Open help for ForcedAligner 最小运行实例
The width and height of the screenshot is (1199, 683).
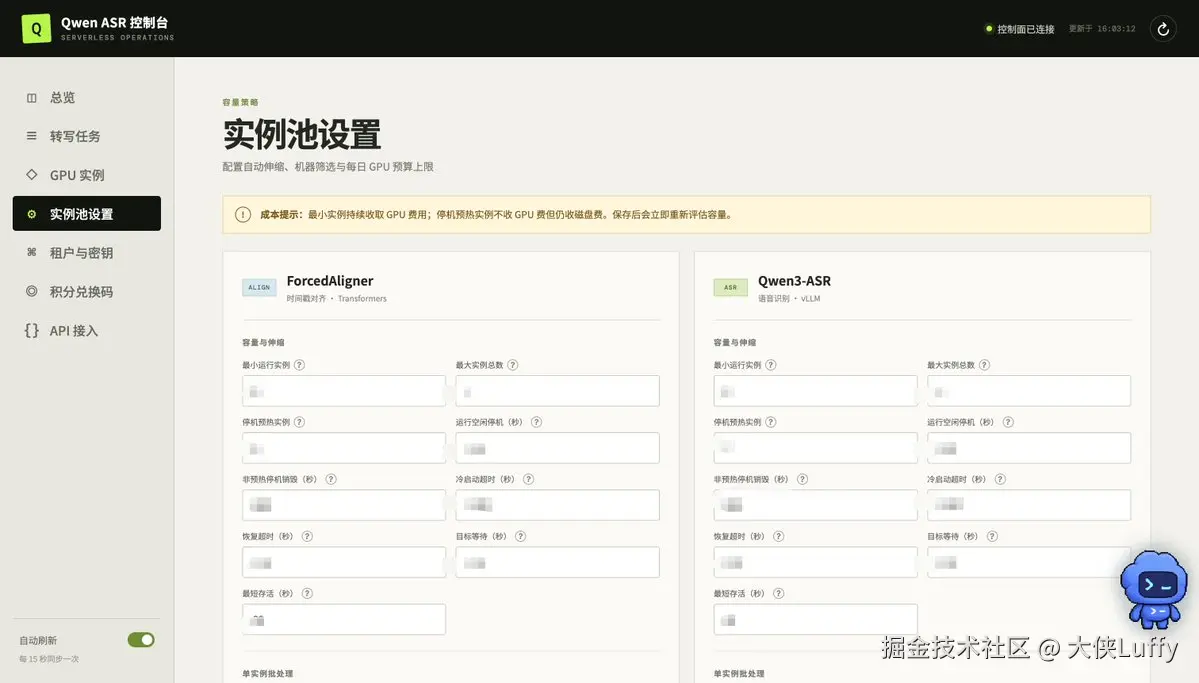coord(300,365)
